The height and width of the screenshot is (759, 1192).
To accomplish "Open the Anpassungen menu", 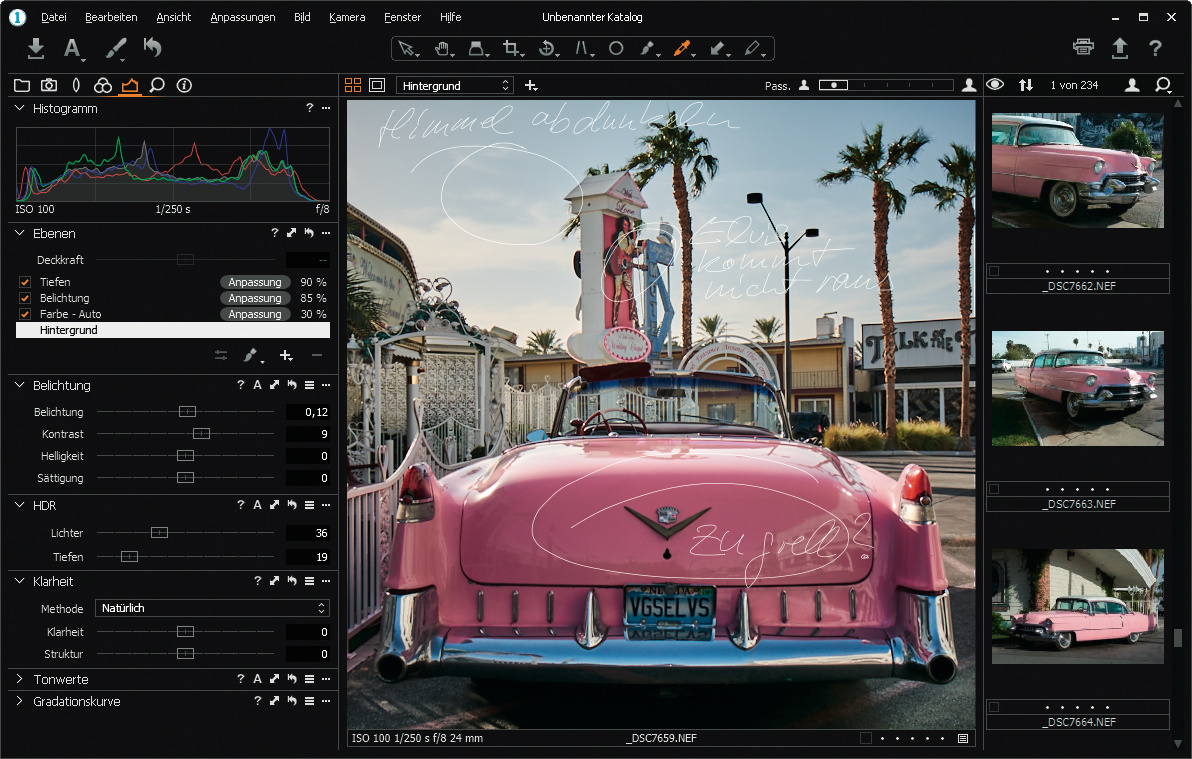I will tap(242, 17).
